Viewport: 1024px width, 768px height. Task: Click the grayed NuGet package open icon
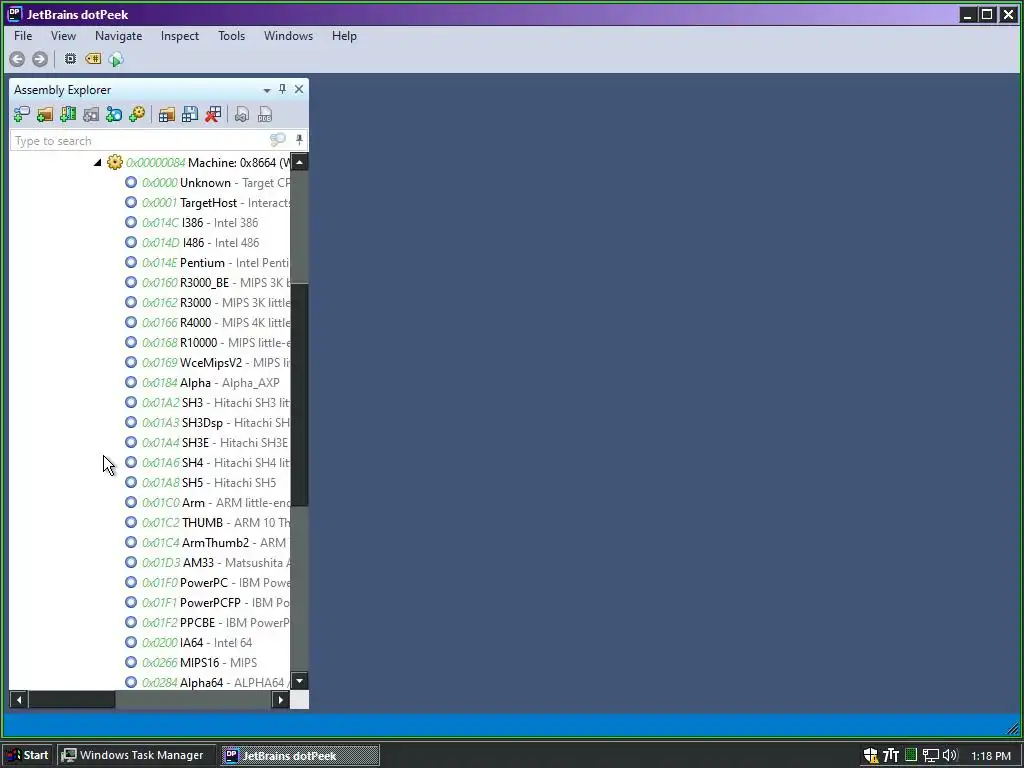pyautogui.click(x=91, y=115)
